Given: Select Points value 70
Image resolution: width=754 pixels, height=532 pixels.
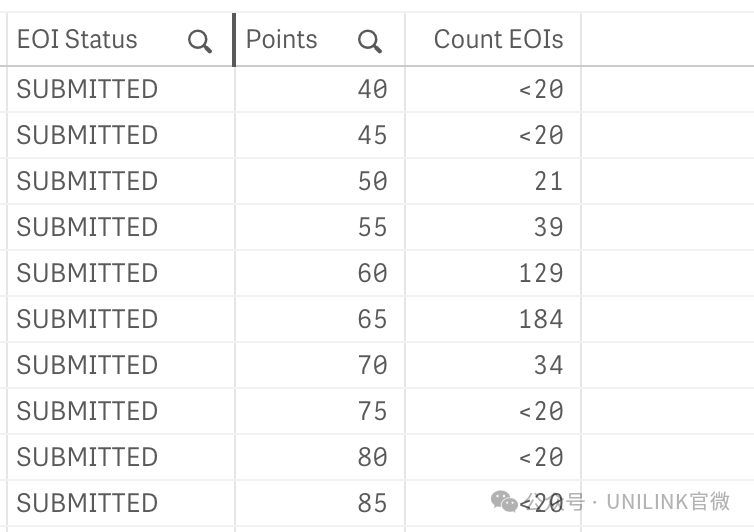Looking at the screenshot, I should point(372,365).
